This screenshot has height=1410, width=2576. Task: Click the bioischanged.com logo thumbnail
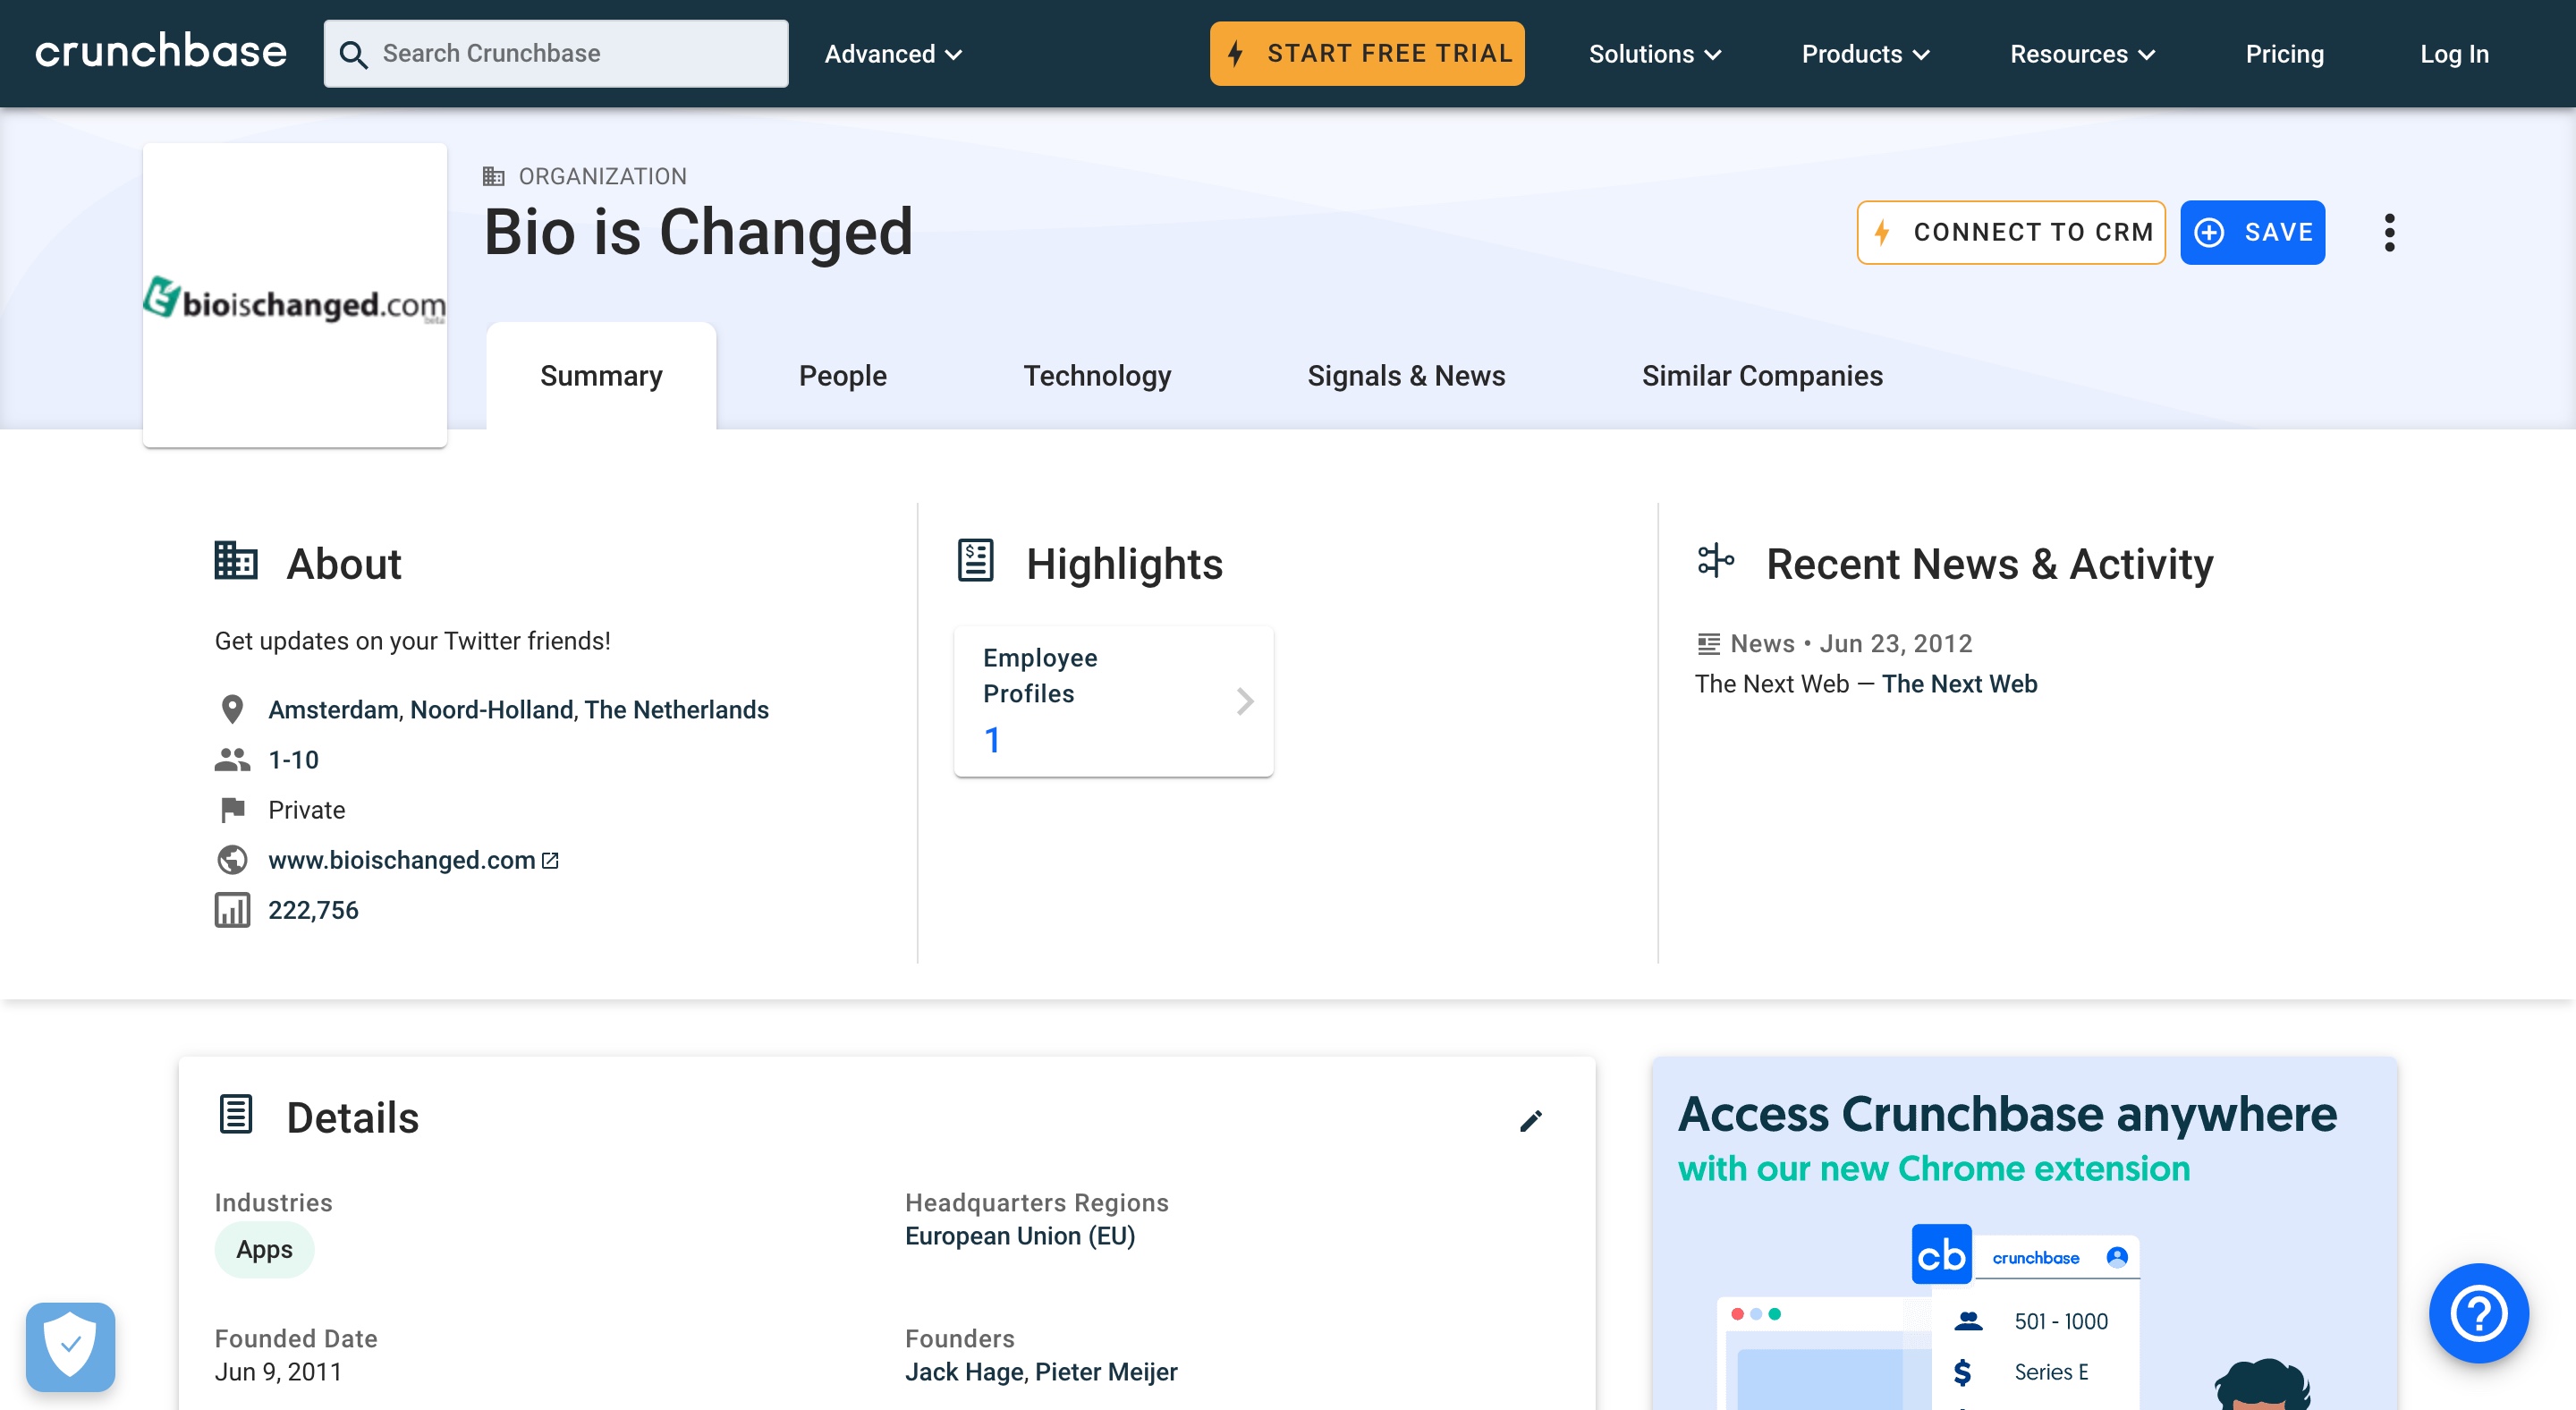pos(294,297)
